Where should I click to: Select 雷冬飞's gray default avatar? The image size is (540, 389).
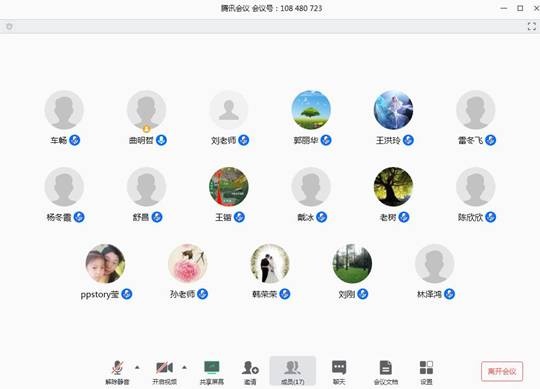476,110
